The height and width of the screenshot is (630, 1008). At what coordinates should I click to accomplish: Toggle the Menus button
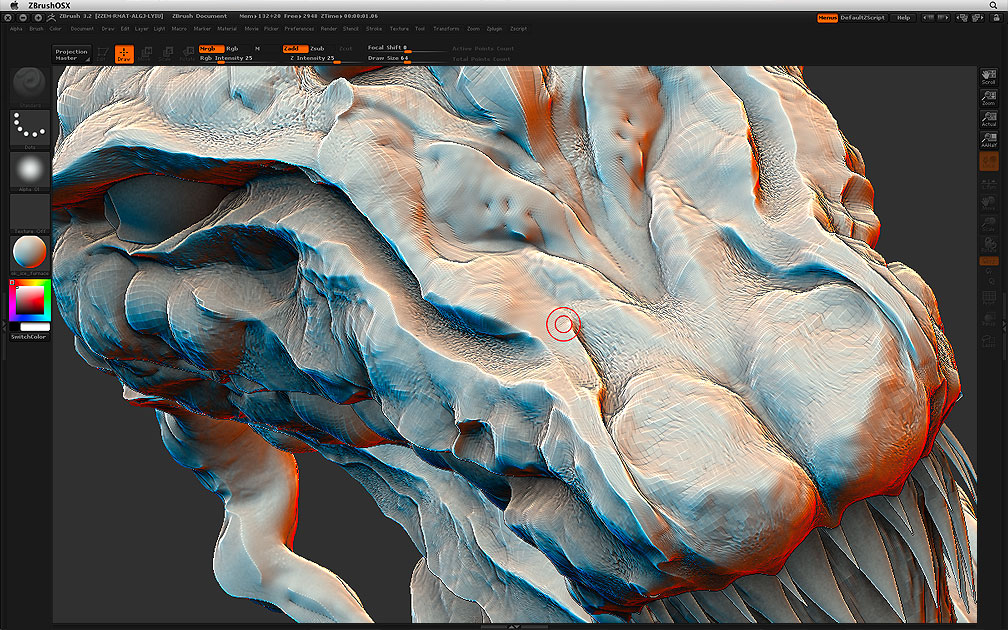pos(827,18)
